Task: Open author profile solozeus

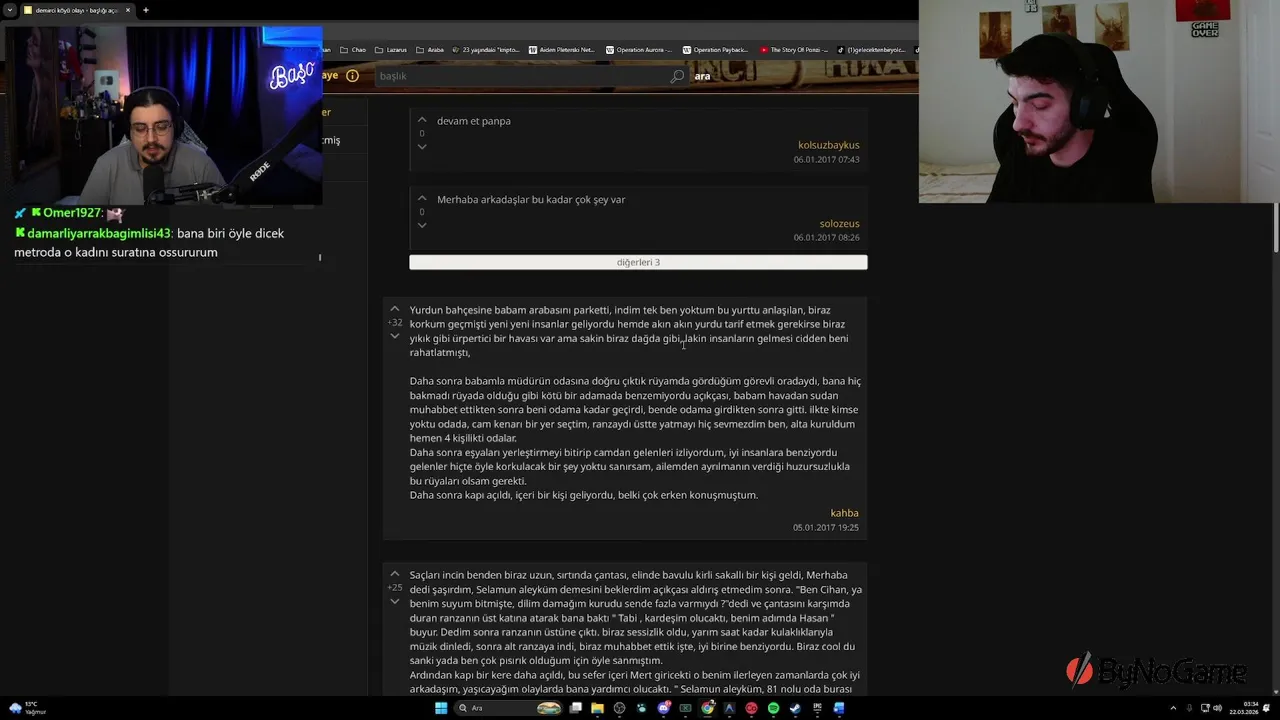Action: click(x=839, y=223)
